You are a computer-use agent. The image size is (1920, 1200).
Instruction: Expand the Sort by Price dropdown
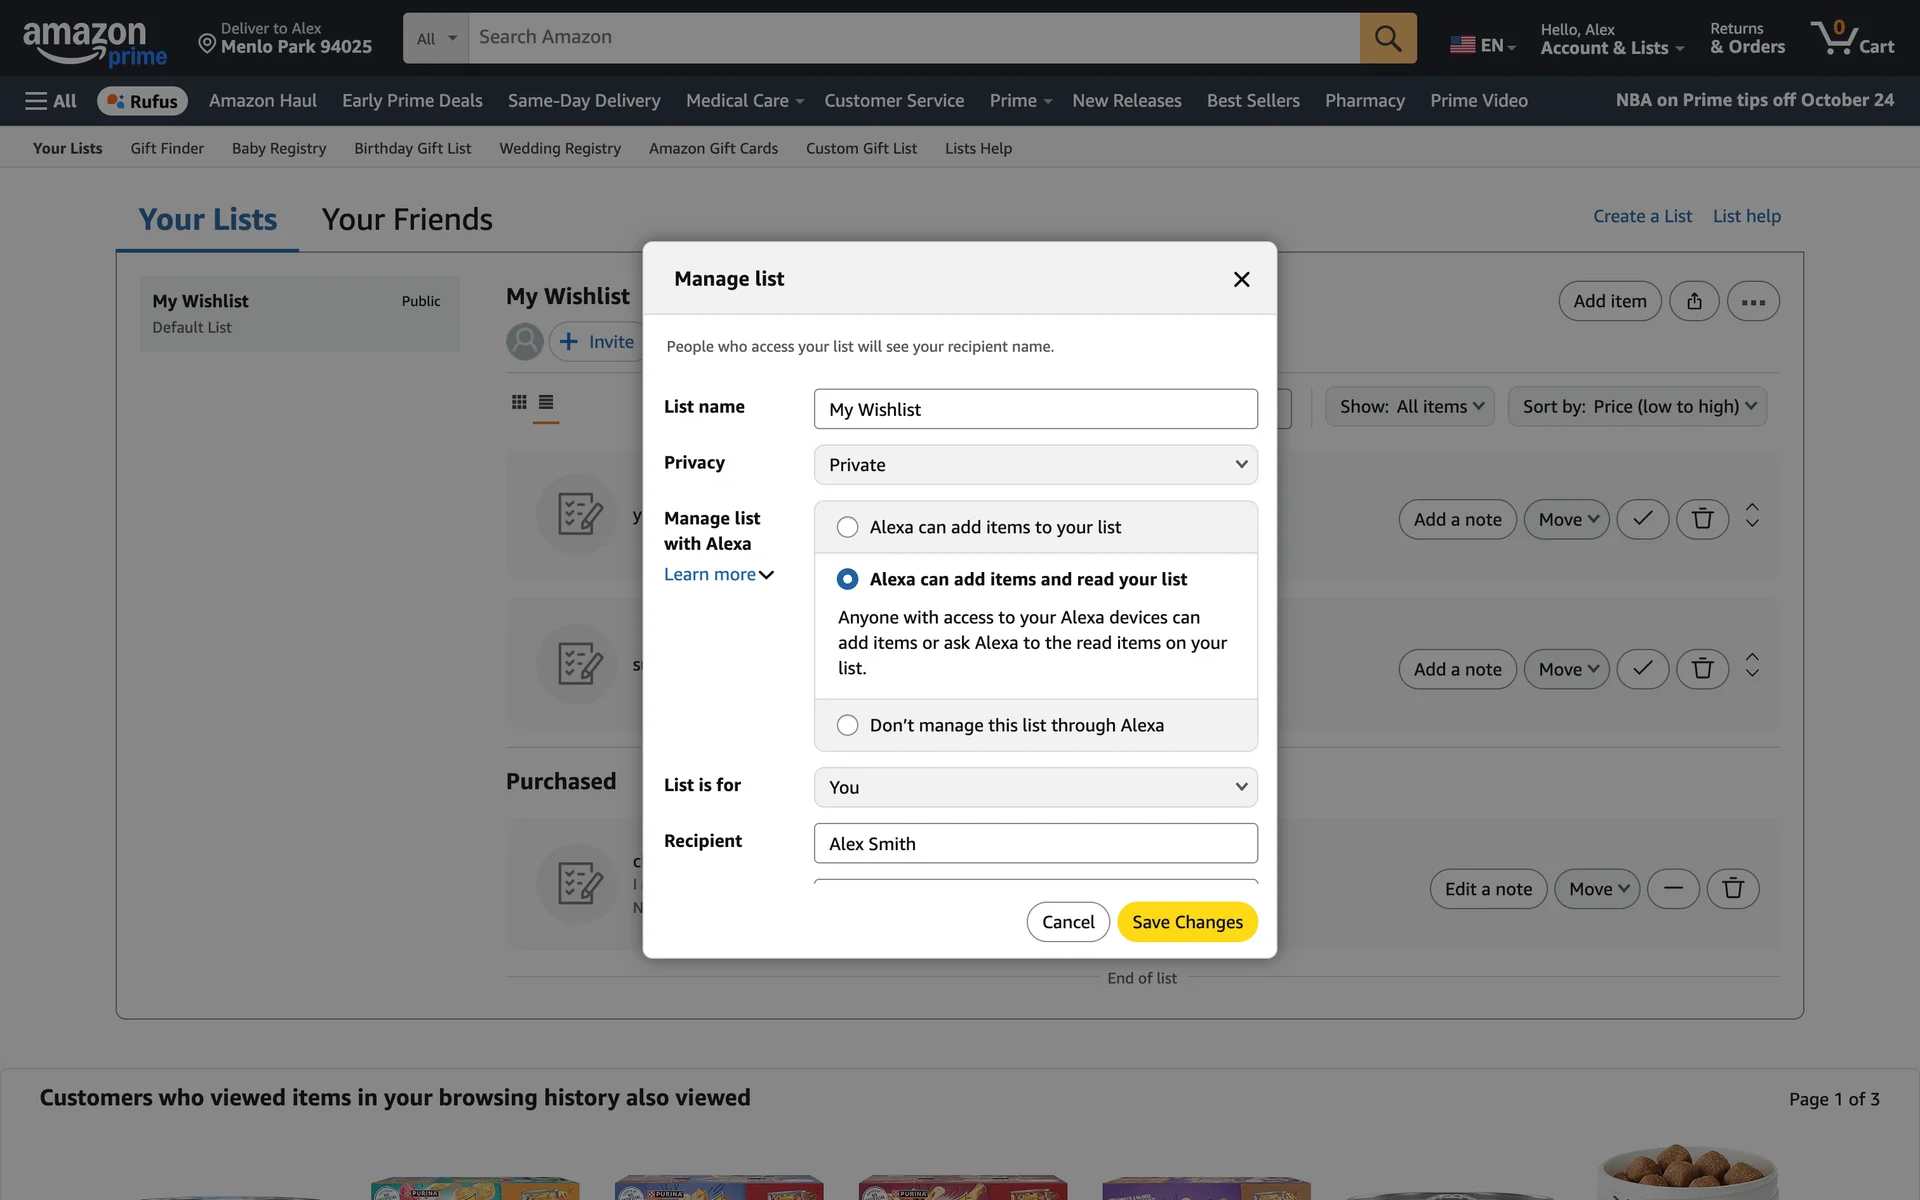[1637, 407]
